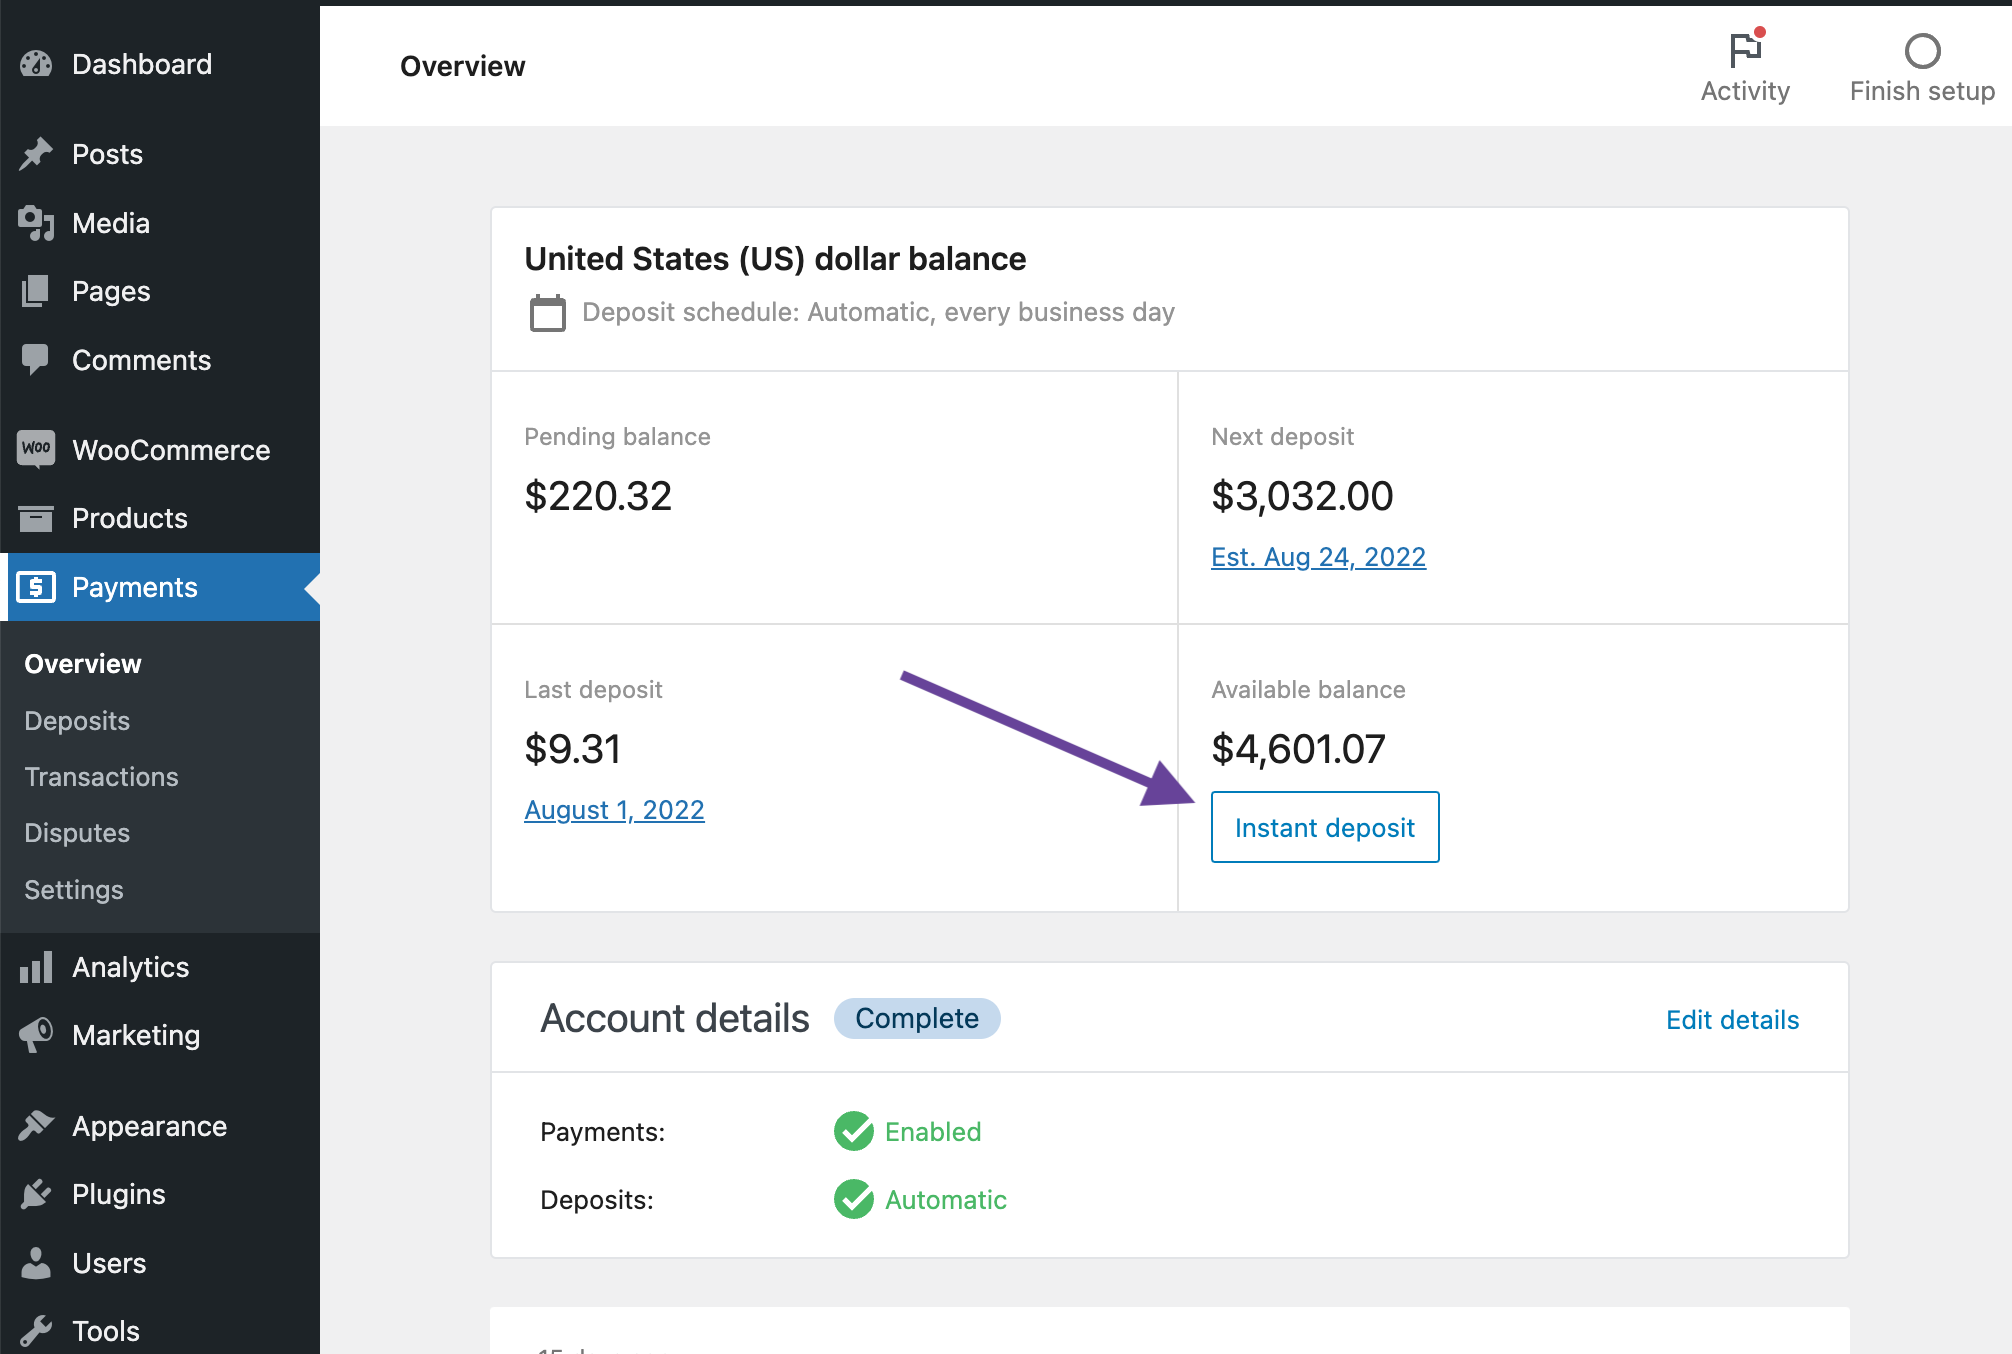Image resolution: width=2012 pixels, height=1354 pixels.
Task: Open the Transactions submenu item
Action: [101, 777]
